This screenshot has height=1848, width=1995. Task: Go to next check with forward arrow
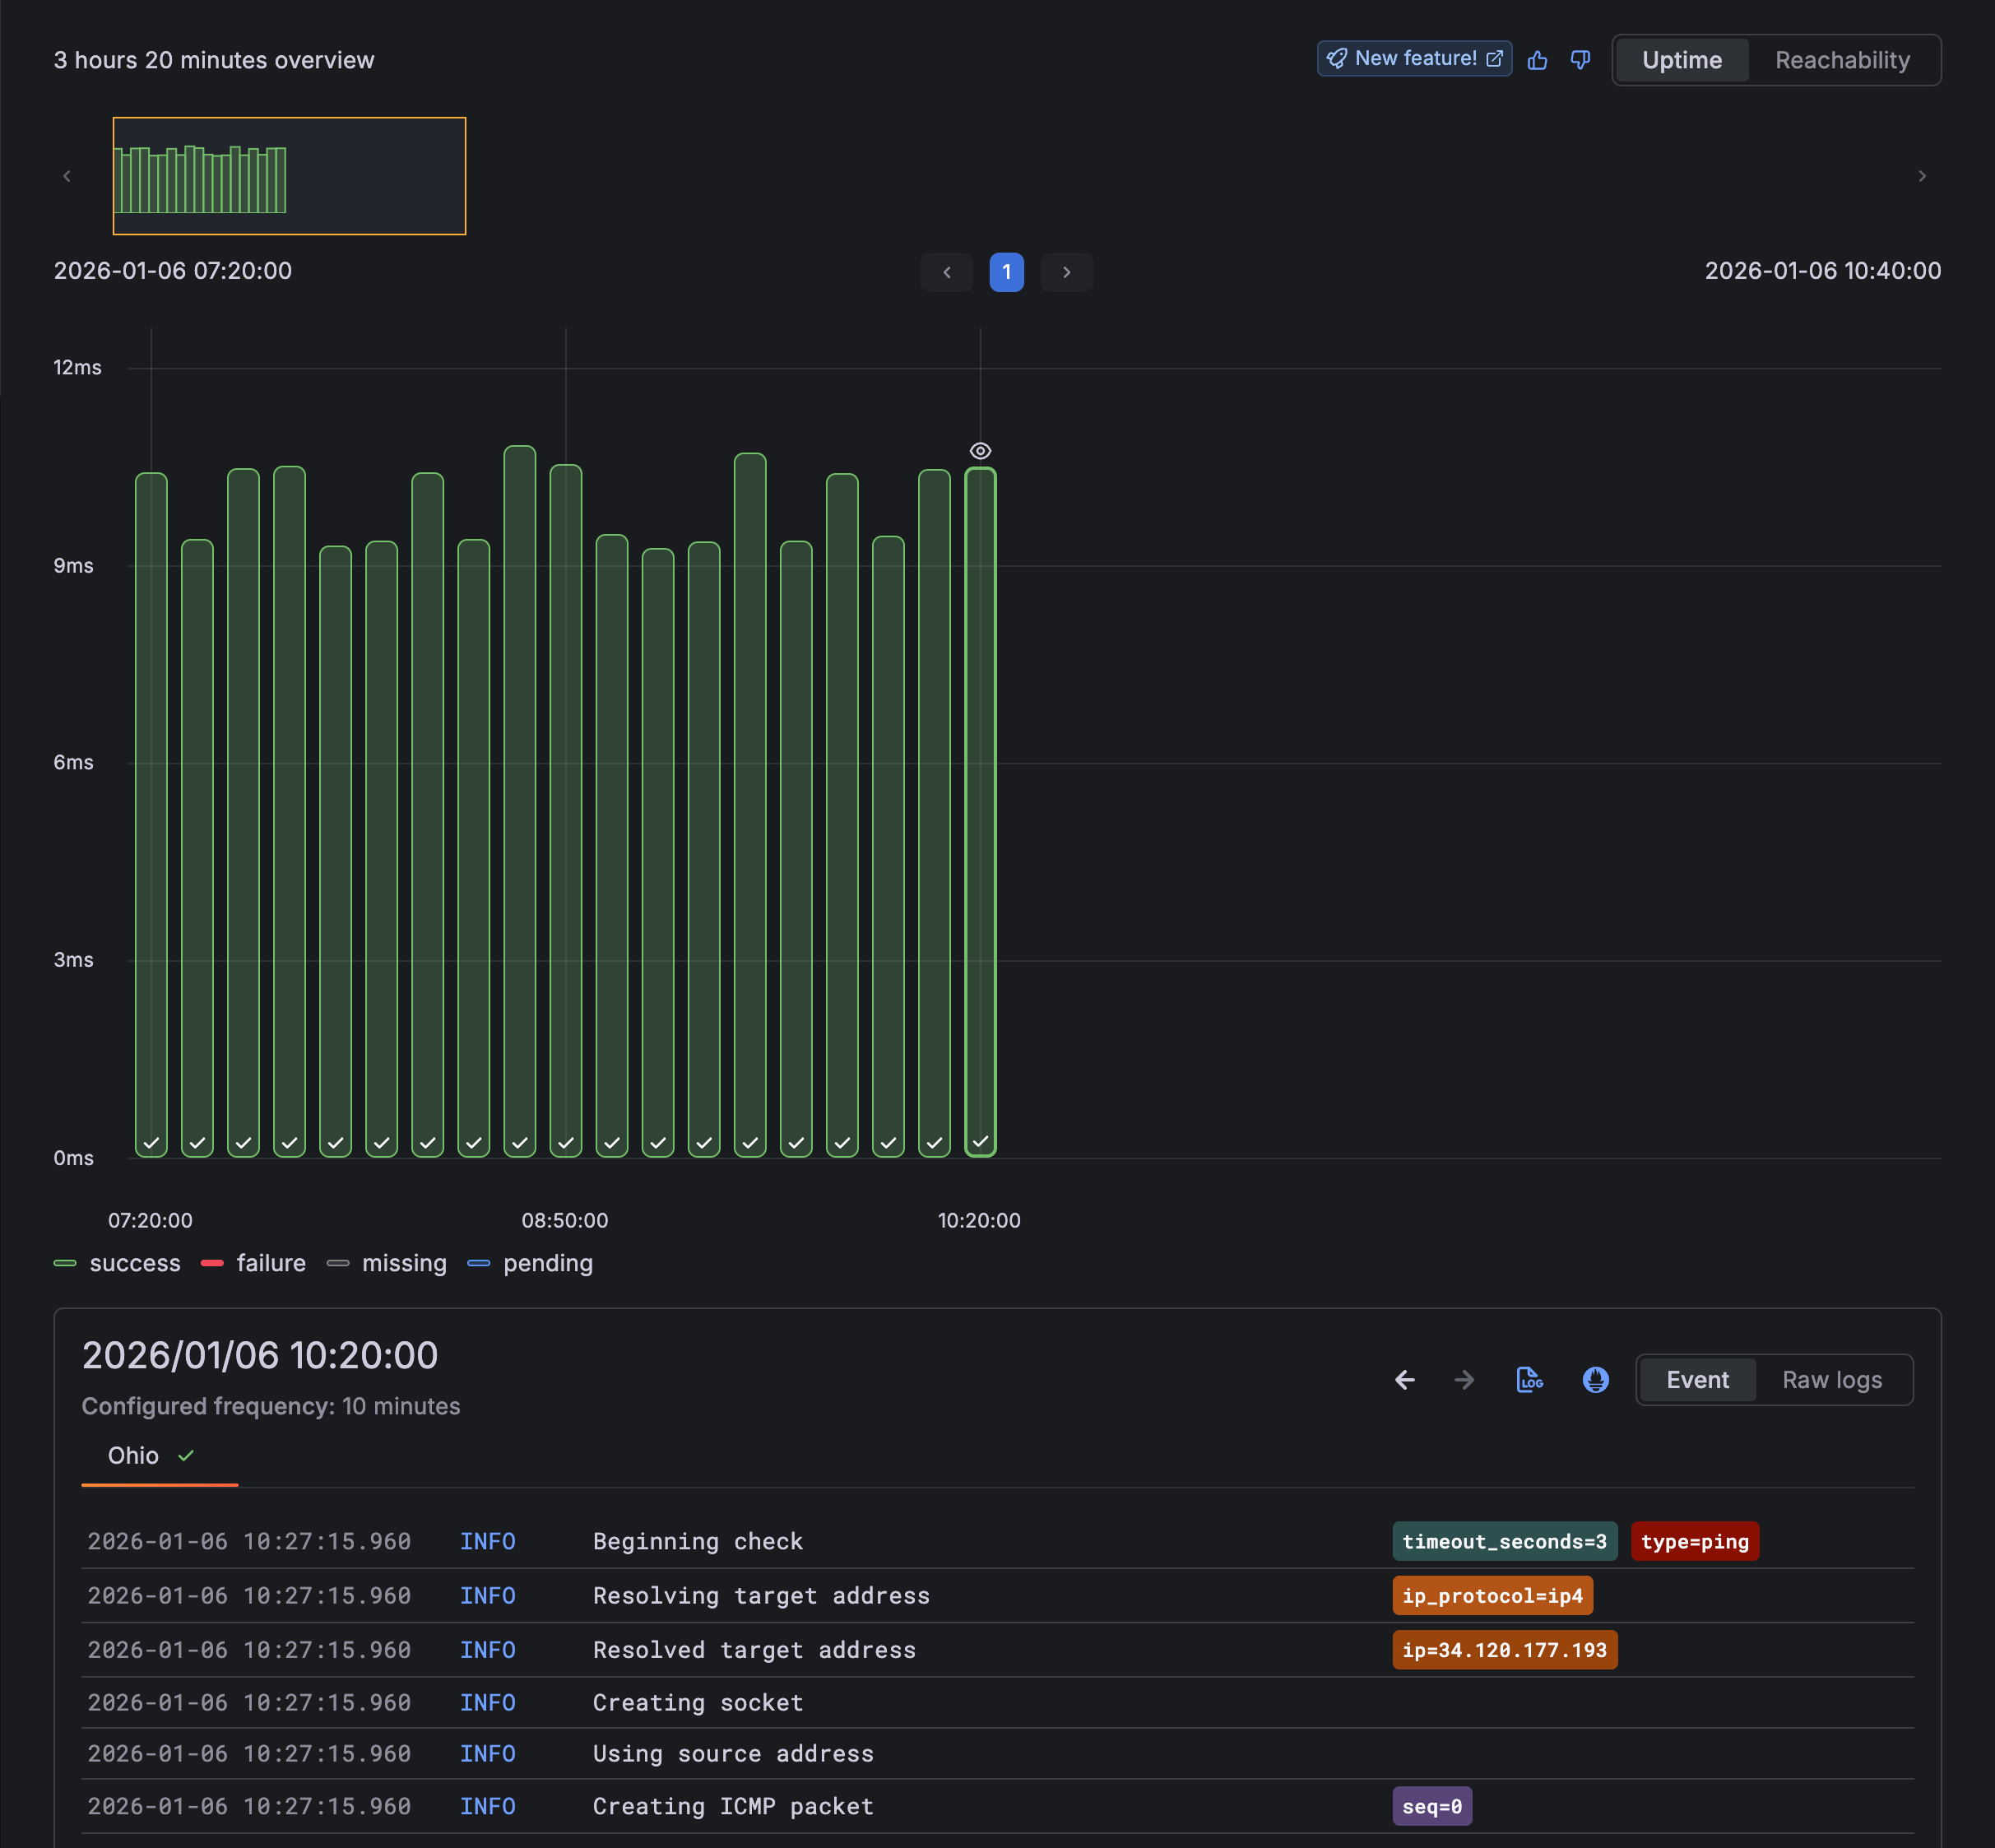coord(1464,1379)
